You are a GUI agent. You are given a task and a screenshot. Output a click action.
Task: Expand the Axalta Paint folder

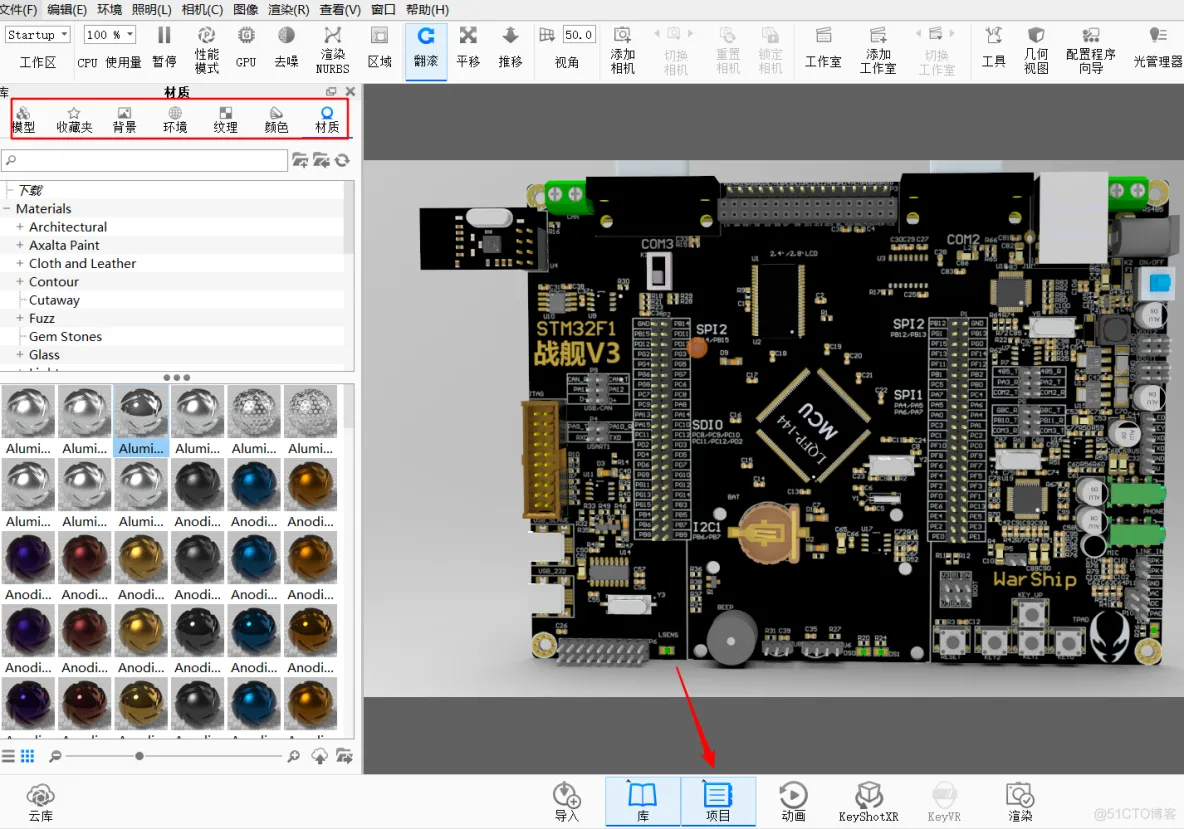click(x=20, y=245)
